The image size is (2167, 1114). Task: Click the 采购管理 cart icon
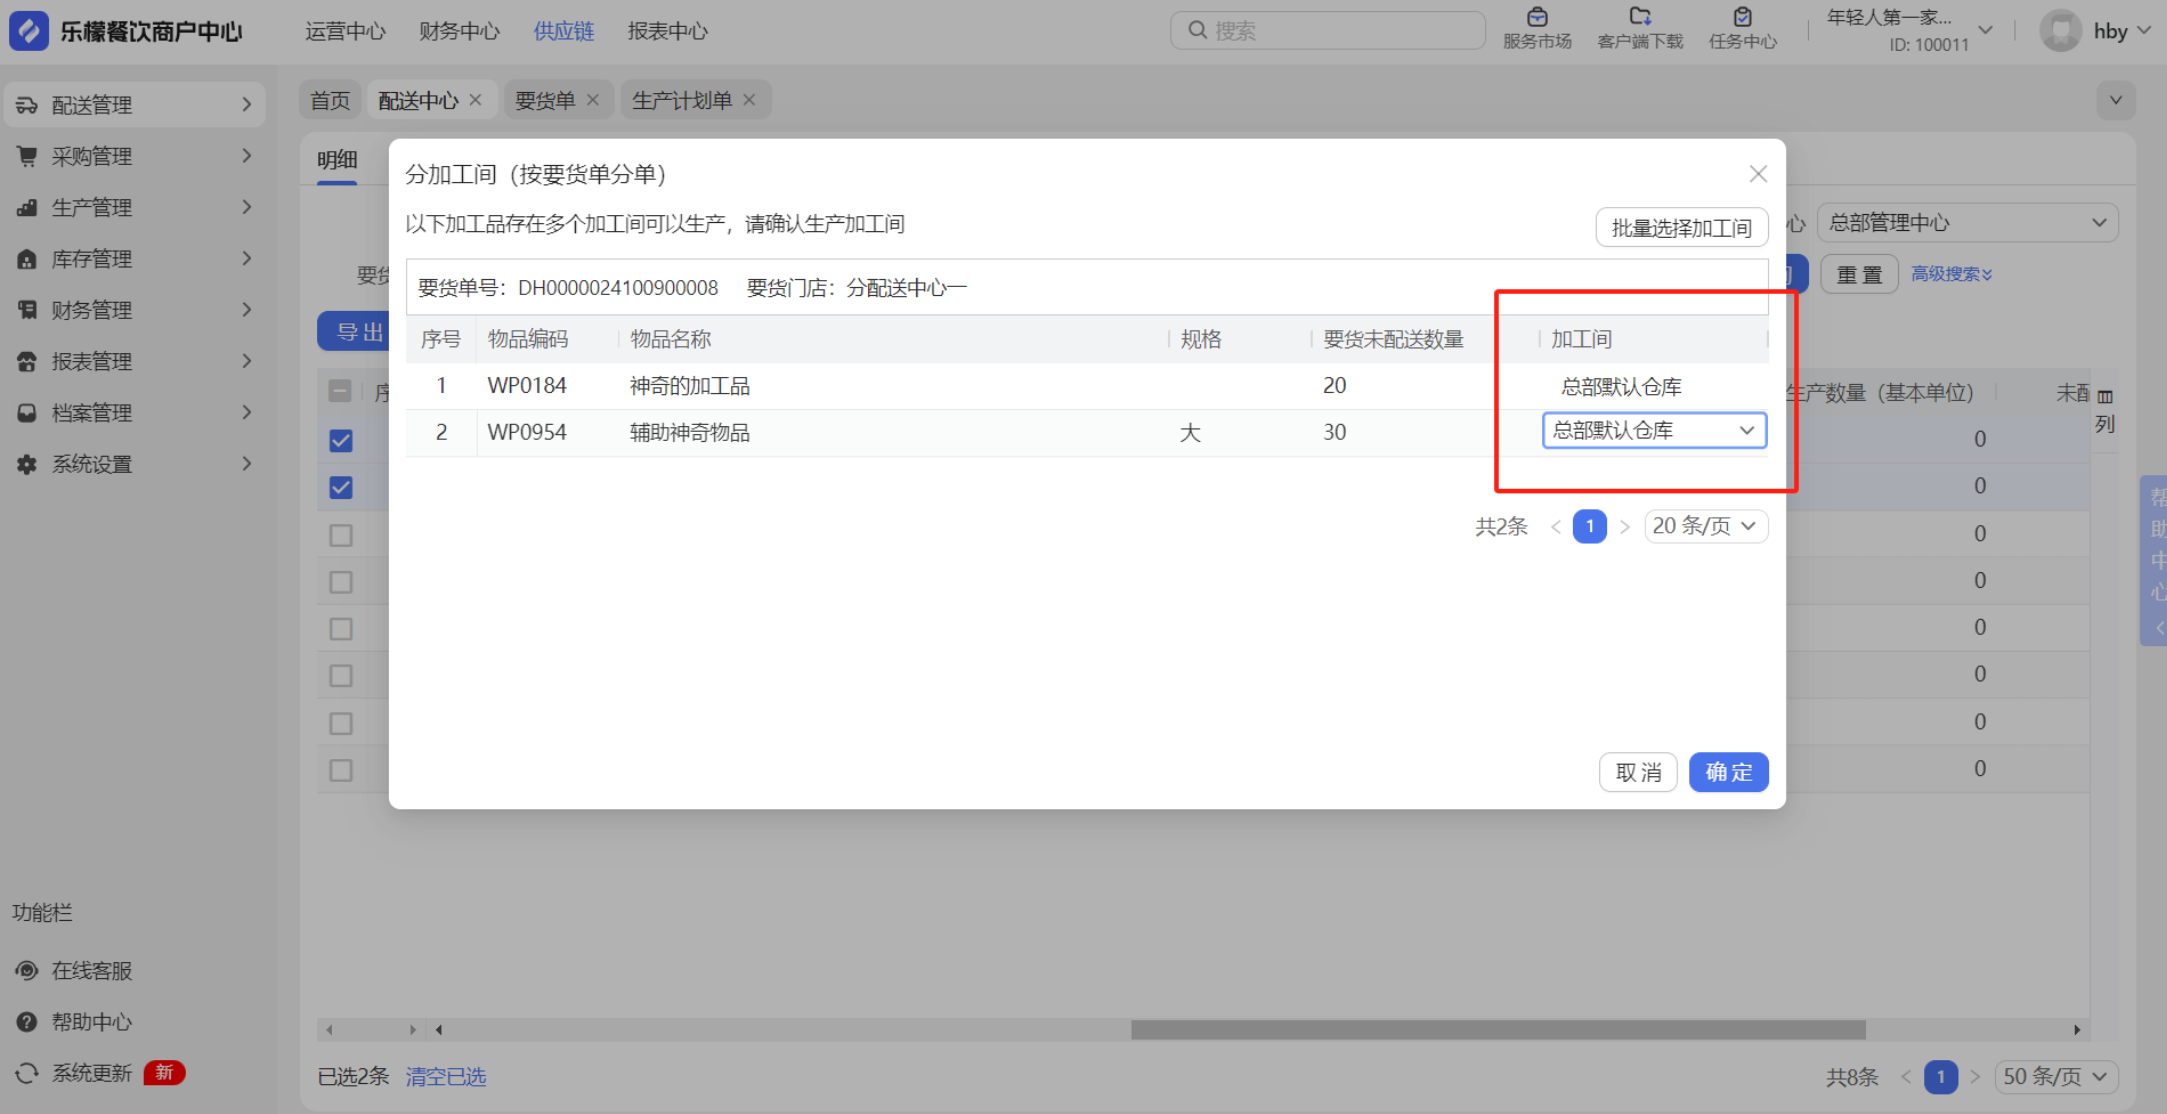click(x=27, y=156)
